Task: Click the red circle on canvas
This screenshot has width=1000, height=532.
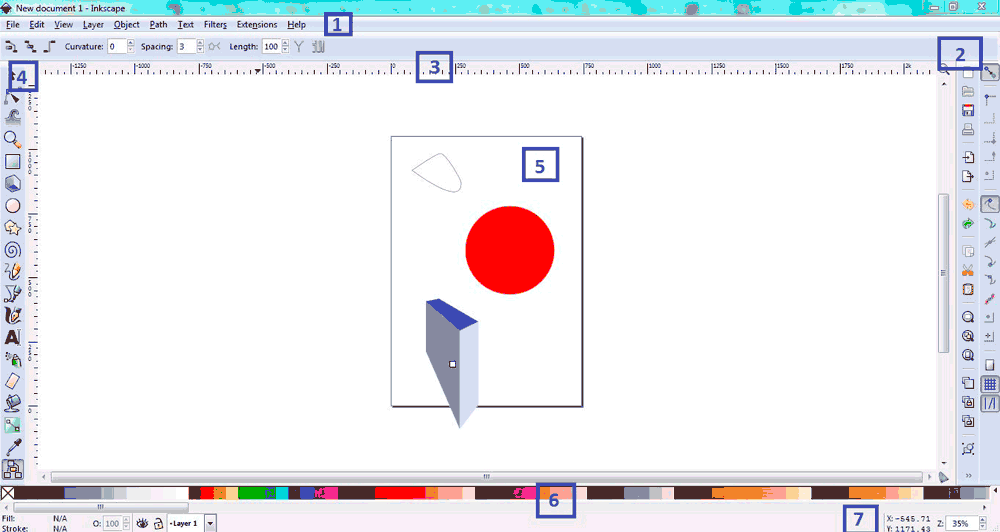Action: 510,250
